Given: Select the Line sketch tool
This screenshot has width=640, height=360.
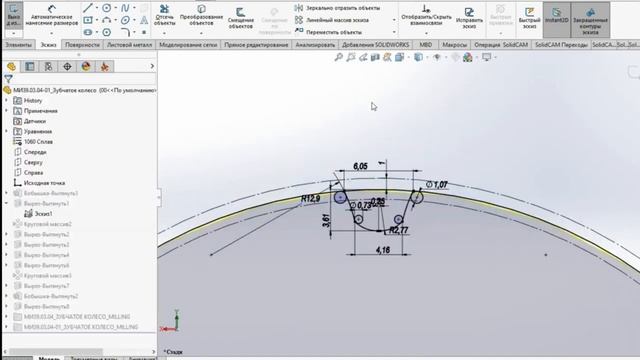Looking at the screenshot, I should 87,8.
